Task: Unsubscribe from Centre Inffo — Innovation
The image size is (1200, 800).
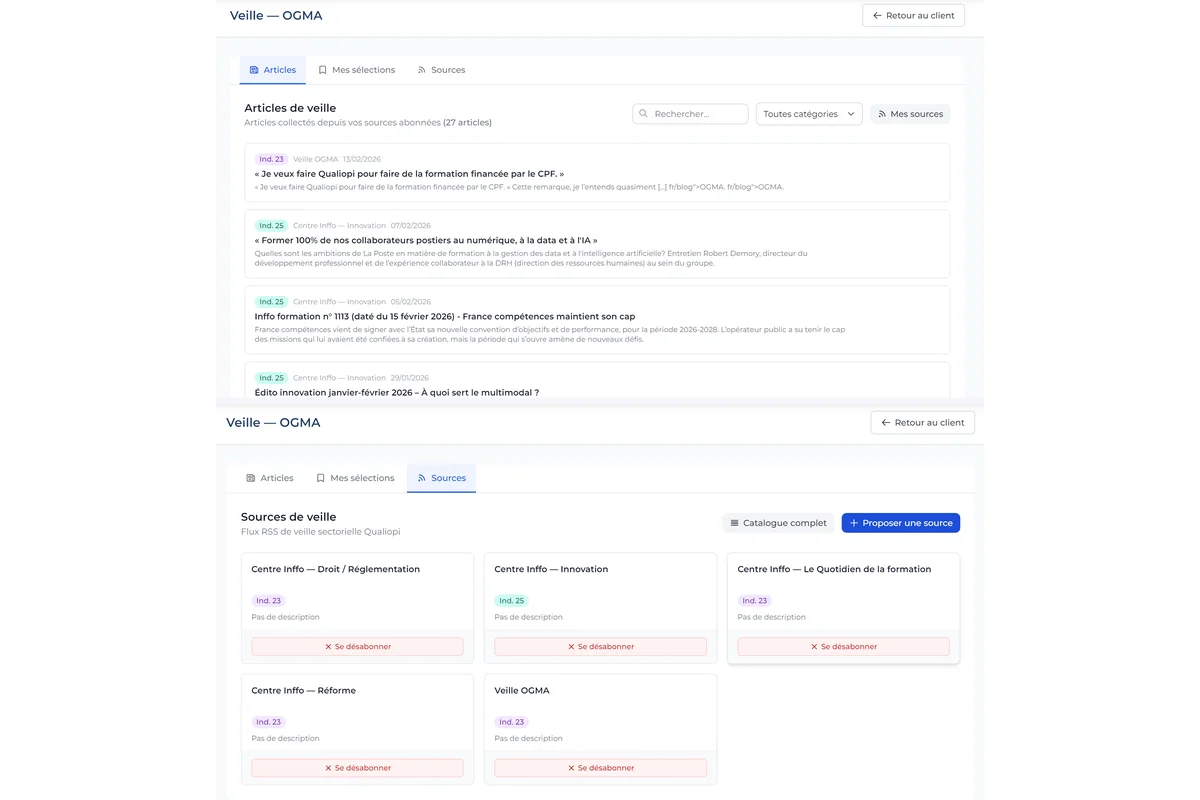Action: tap(599, 646)
